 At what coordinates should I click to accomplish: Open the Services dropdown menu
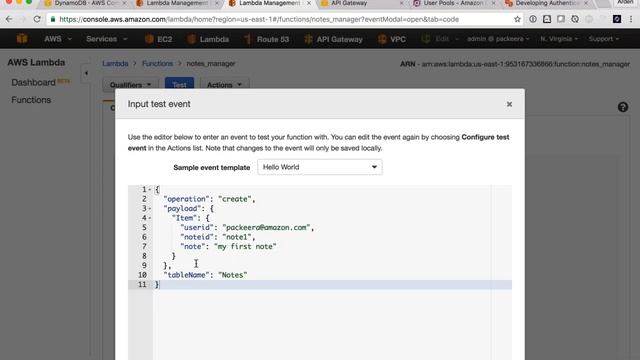(x=107, y=39)
